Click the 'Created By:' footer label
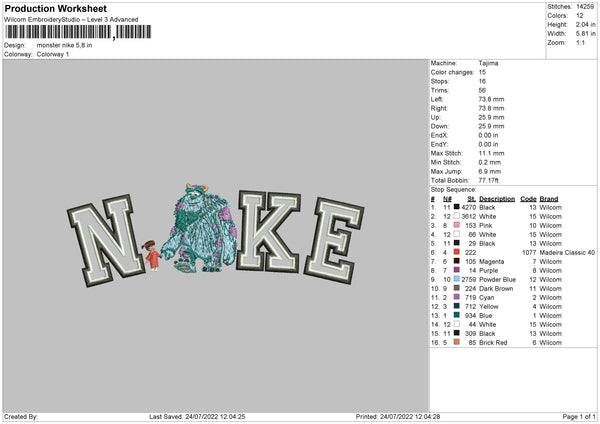600x424 pixels. pyautogui.click(x=21, y=416)
